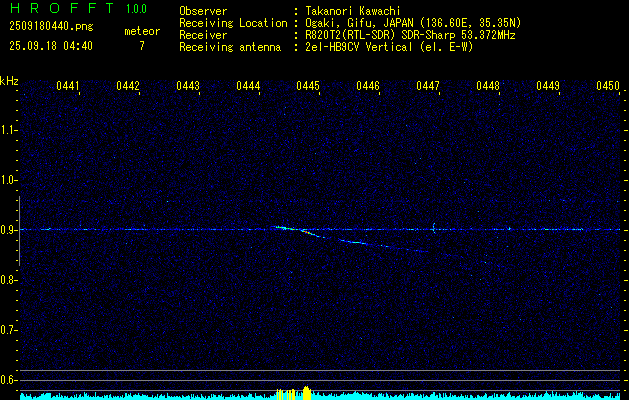This screenshot has height=400, width=629.
Task: Select the 0445 time marker
Action: 307,87
